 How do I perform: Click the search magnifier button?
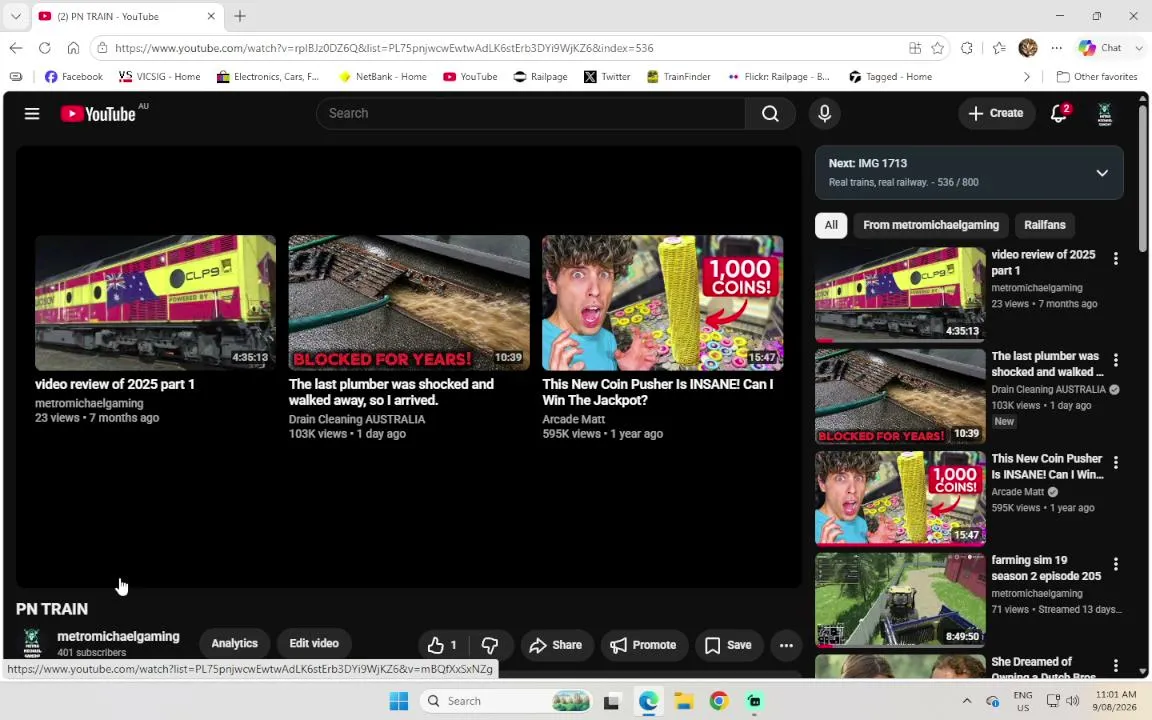click(x=770, y=113)
